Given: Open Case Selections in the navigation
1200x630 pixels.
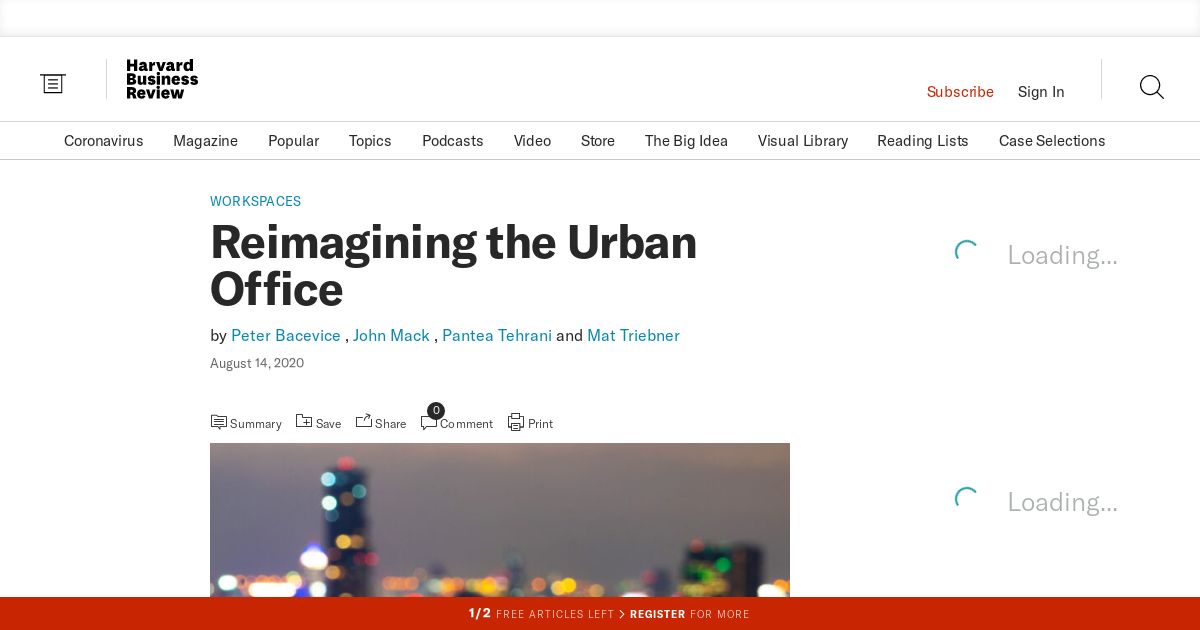Looking at the screenshot, I should (x=1052, y=141).
